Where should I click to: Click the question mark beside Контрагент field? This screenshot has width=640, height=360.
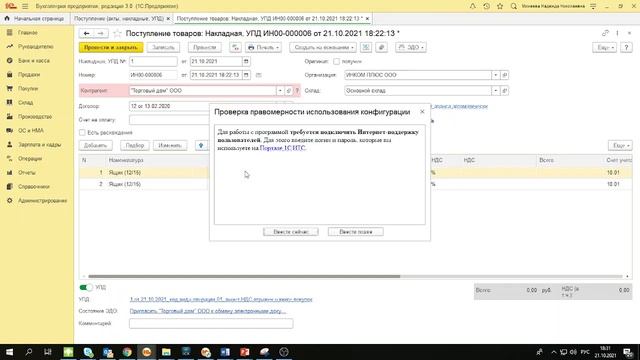tap(297, 91)
